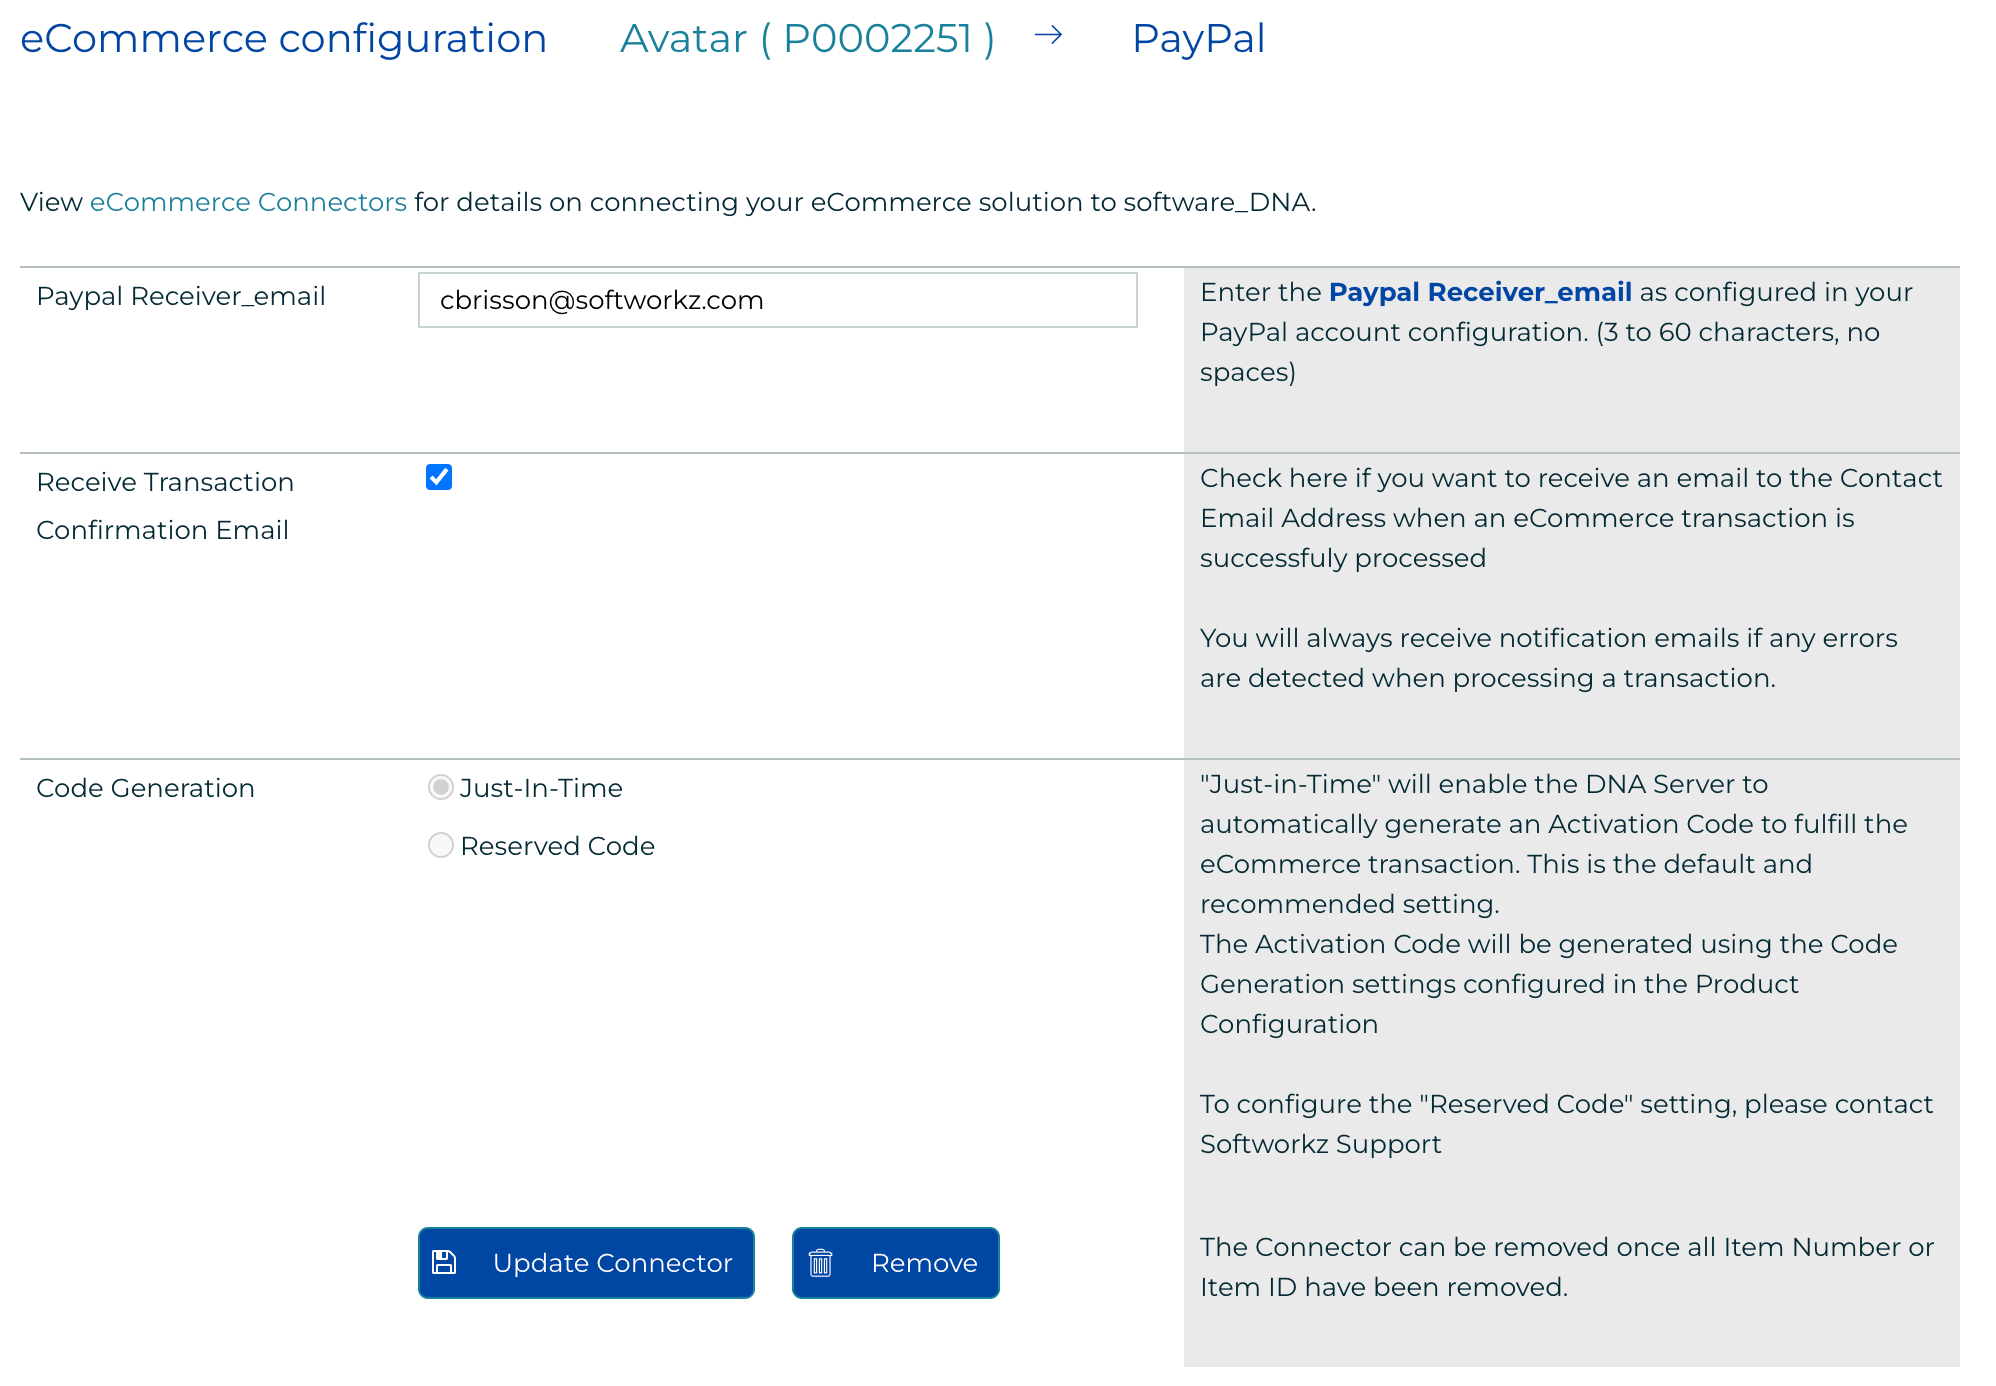Toggle the Receive Transaction Confirmation Email checkbox
Viewport: 1996px width, 1386px height.
pos(438,476)
